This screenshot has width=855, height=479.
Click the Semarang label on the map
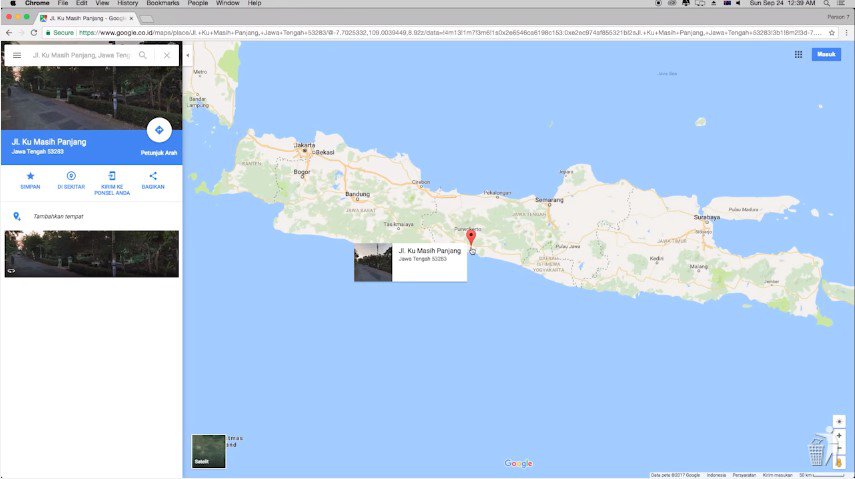549,200
